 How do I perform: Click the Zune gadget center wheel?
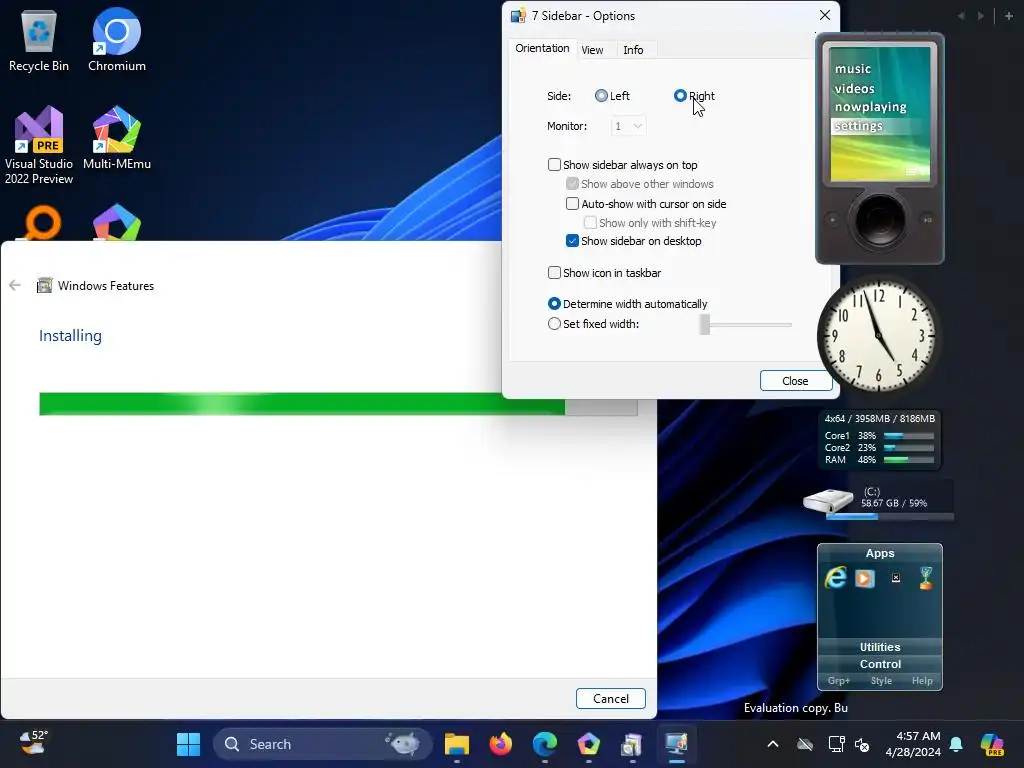pos(880,219)
